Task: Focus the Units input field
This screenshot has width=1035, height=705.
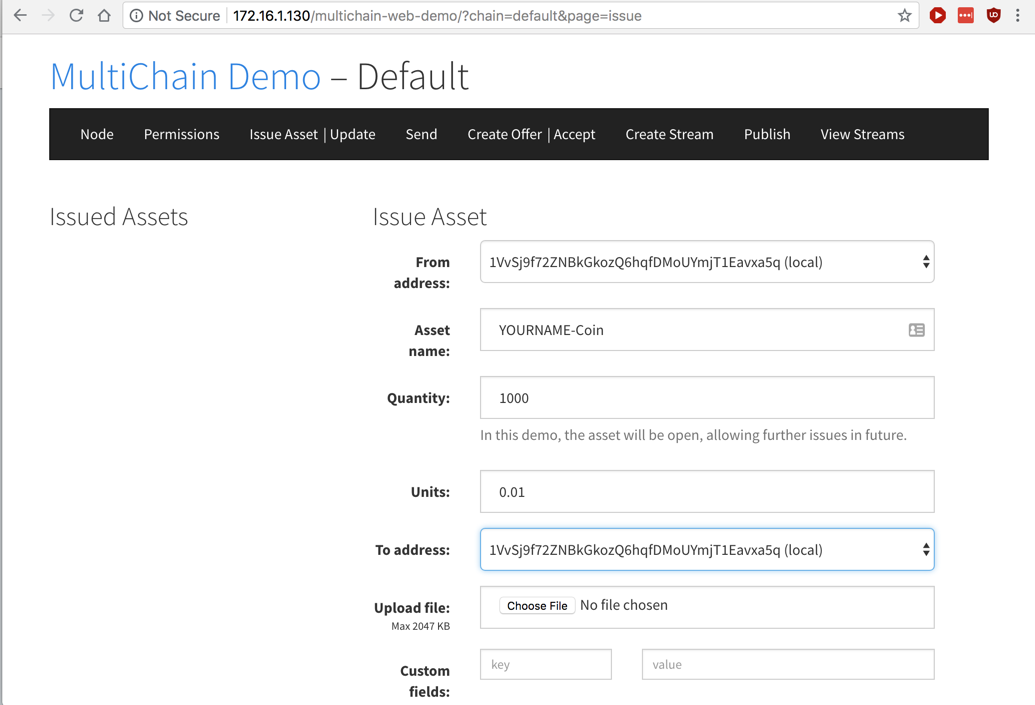Action: coord(707,492)
